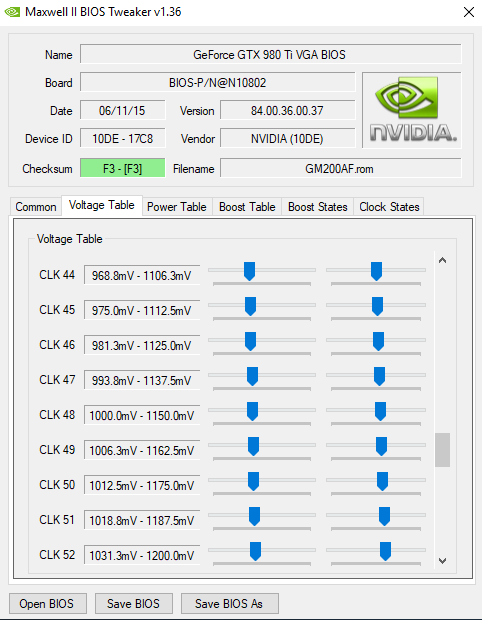This screenshot has height=620, width=482.
Task: Open the Power Table tab
Action: [x=177, y=207]
